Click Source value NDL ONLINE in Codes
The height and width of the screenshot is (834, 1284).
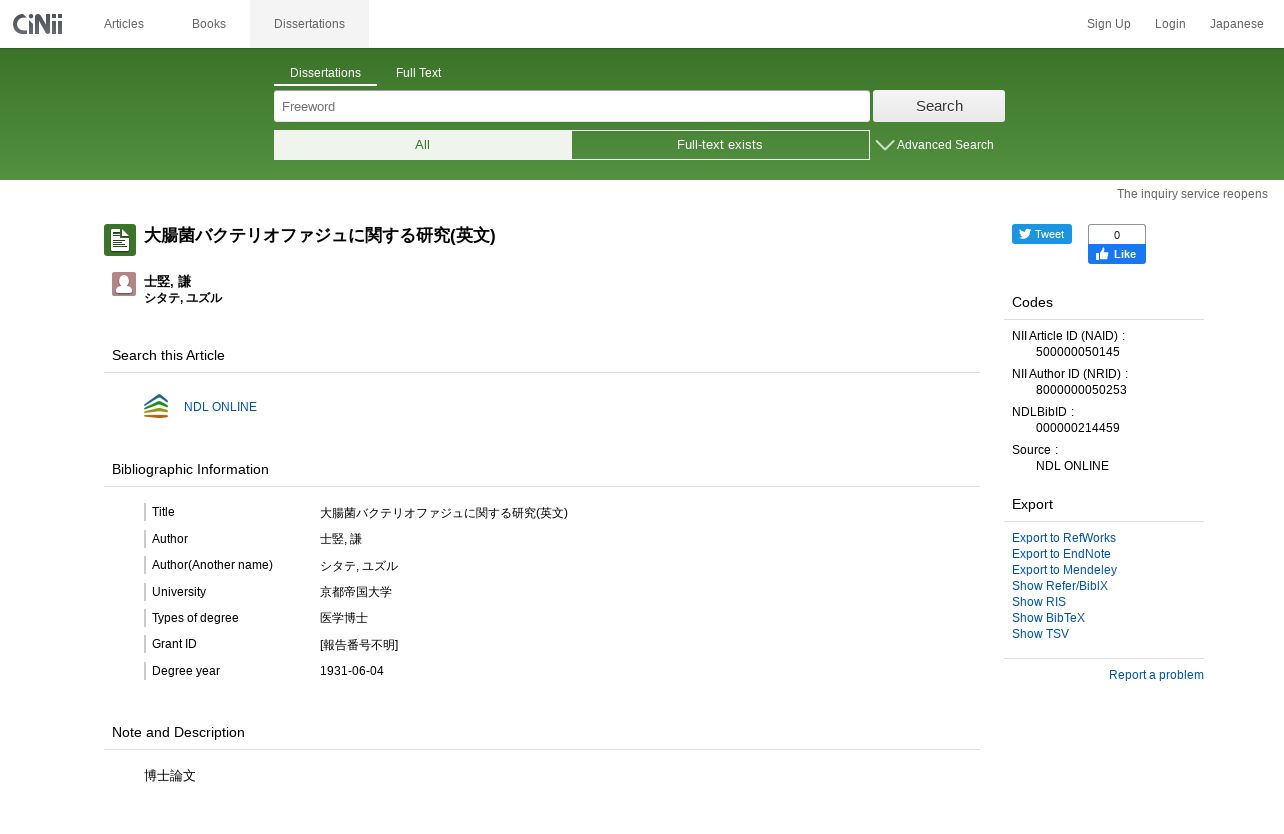[1072, 466]
